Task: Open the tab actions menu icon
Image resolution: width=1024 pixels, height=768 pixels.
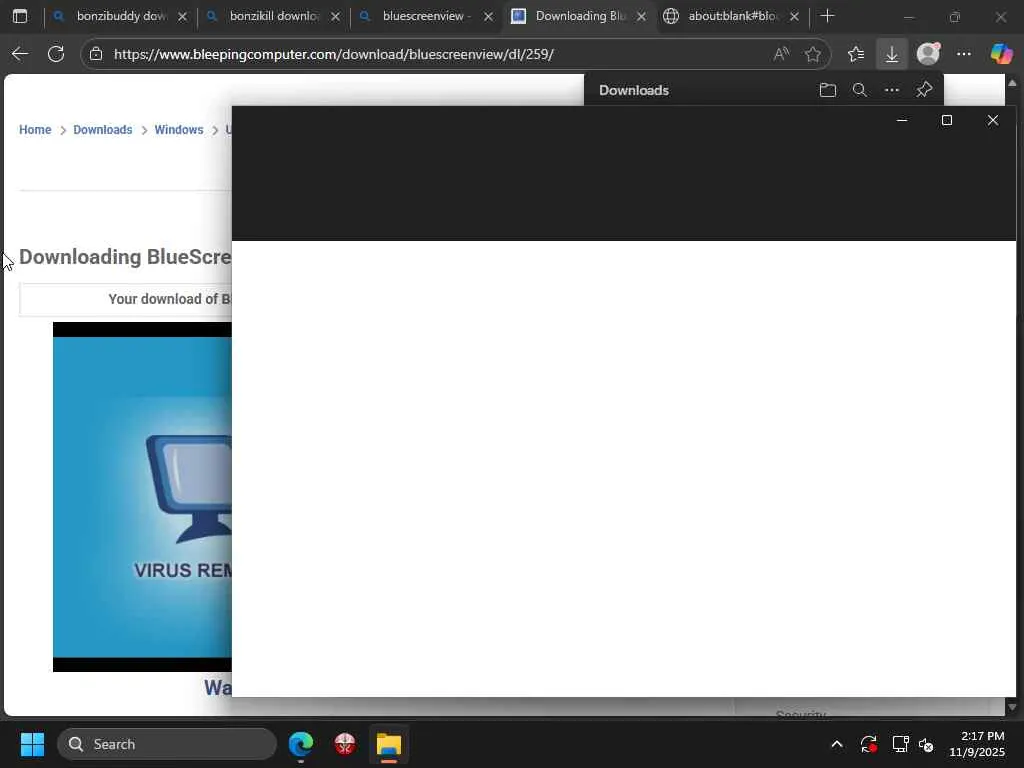Action: click(x=20, y=16)
